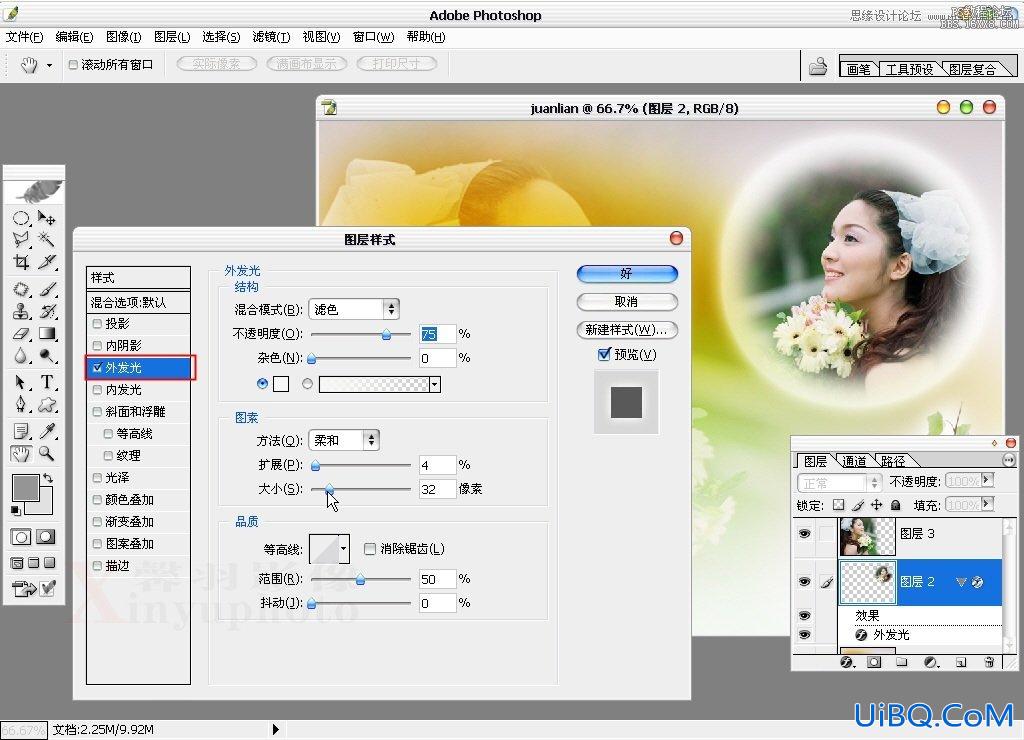This screenshot has width=1024, height=740.
Task: Select the Pen tool
Action: click(21, 404)
